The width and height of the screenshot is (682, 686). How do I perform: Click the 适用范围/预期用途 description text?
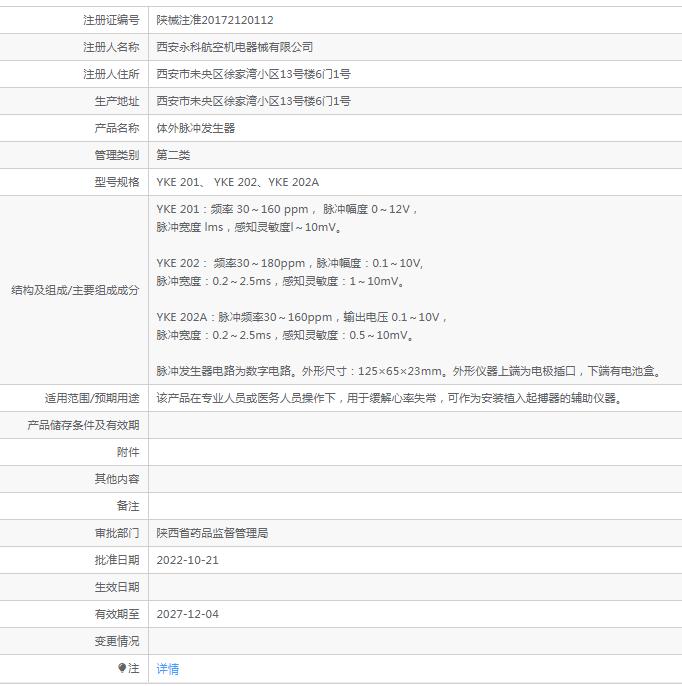[x=390, y=398]
